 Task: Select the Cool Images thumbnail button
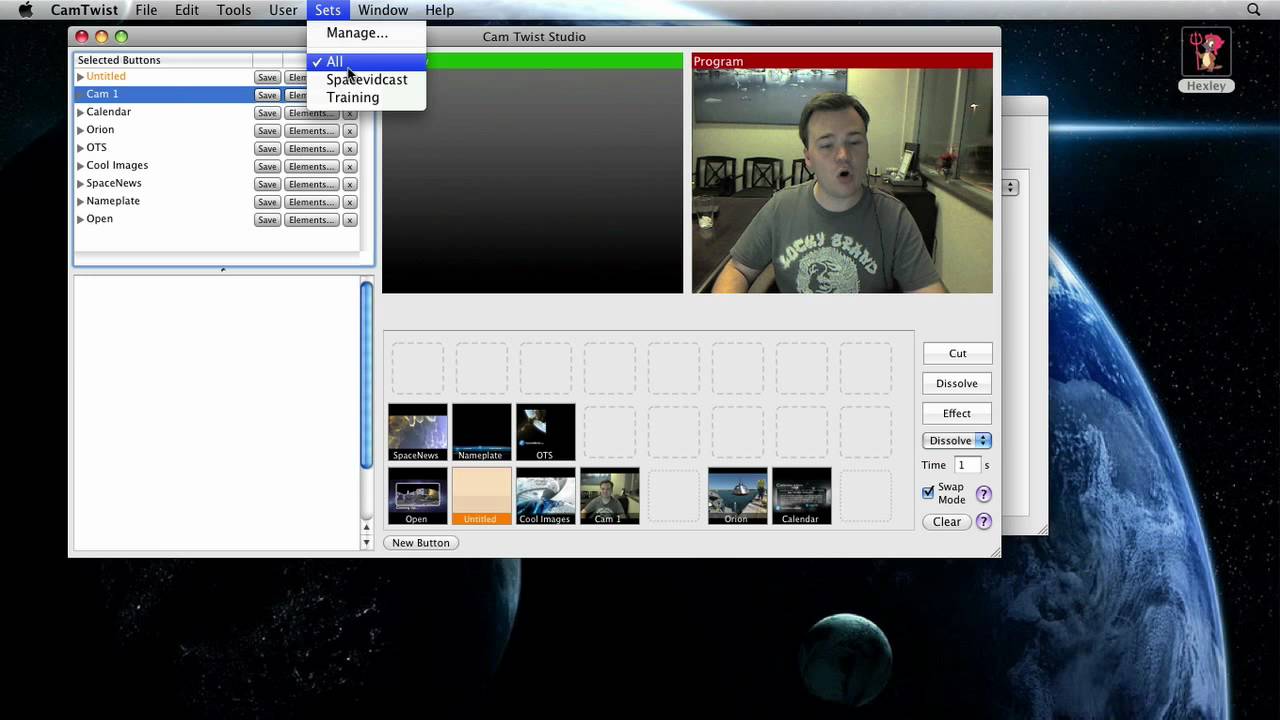pyautogui.click(x=545, y=496)
